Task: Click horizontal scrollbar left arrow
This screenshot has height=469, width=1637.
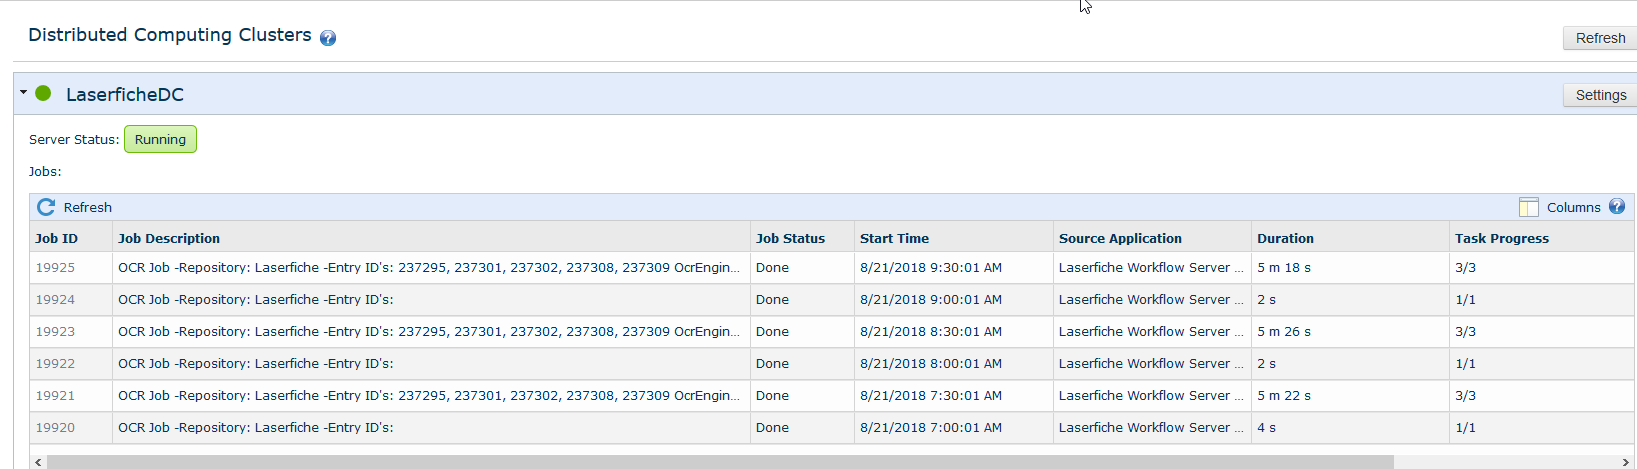Action: pos(38,462)
